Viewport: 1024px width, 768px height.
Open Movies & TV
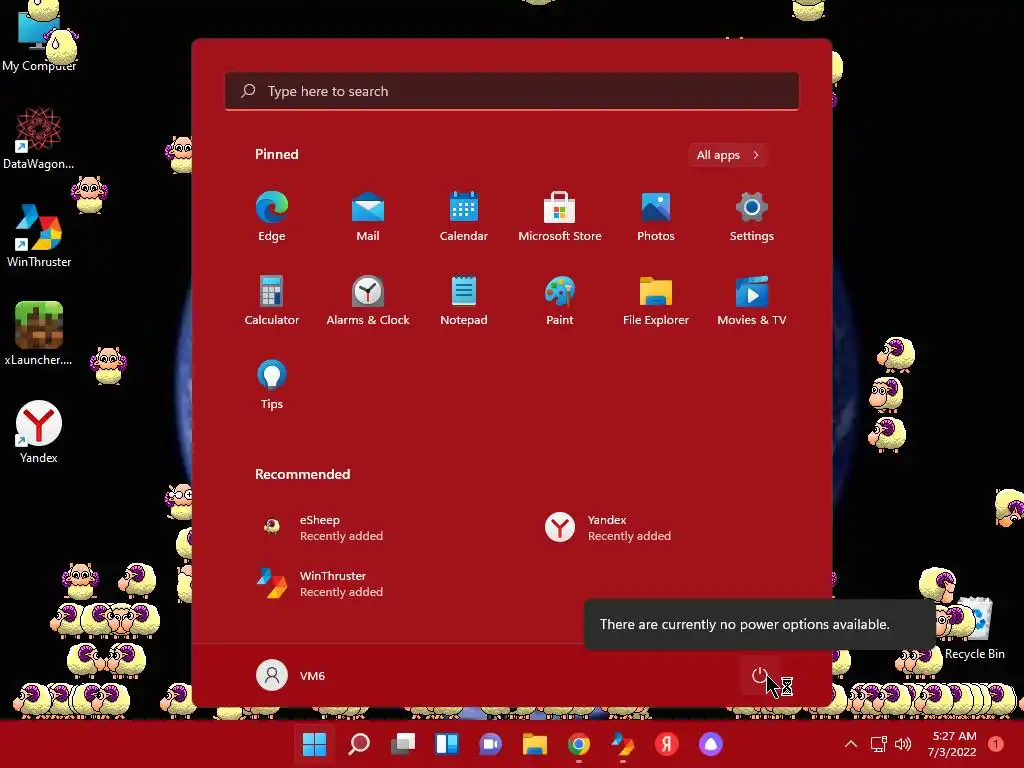752,300
